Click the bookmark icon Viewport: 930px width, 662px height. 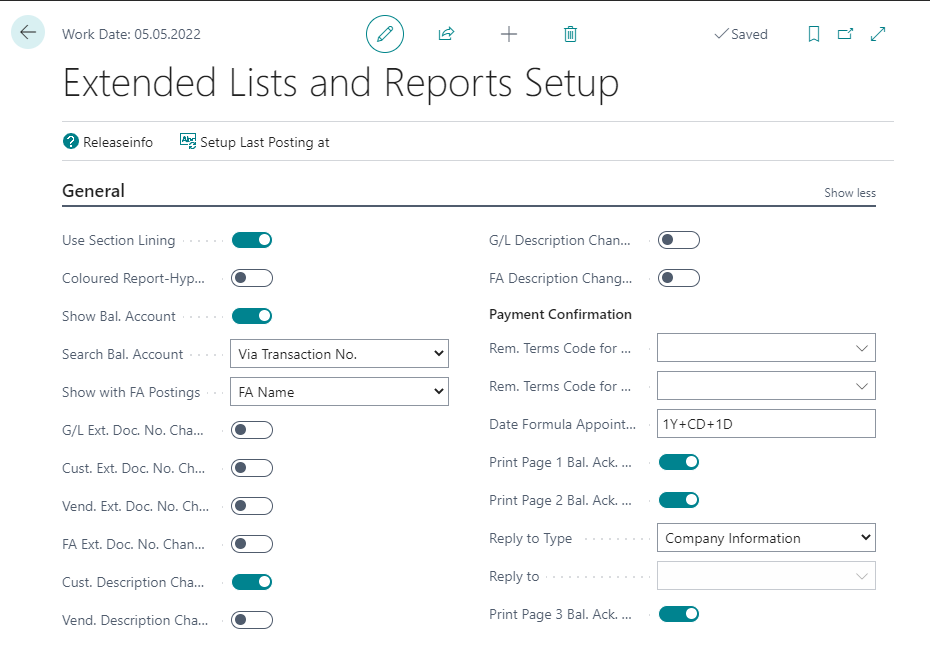tap(814, 34)
